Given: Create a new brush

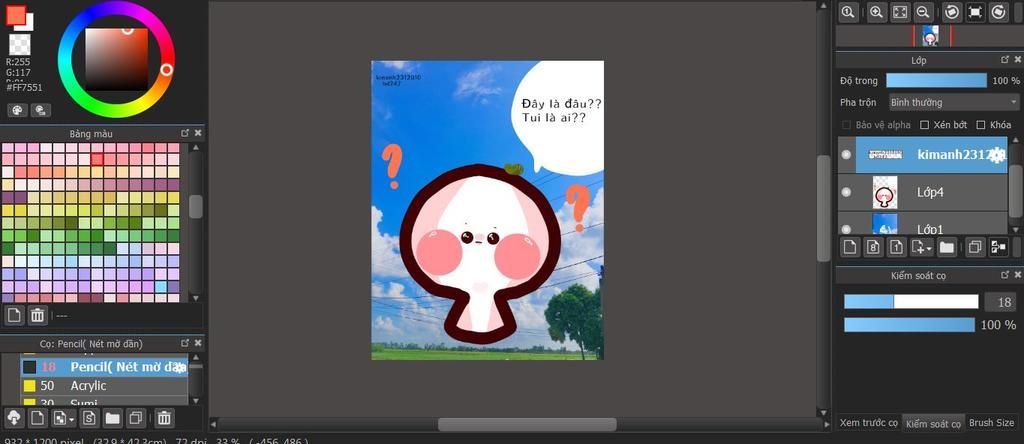Looking at the screenshot, I should 37,417.
